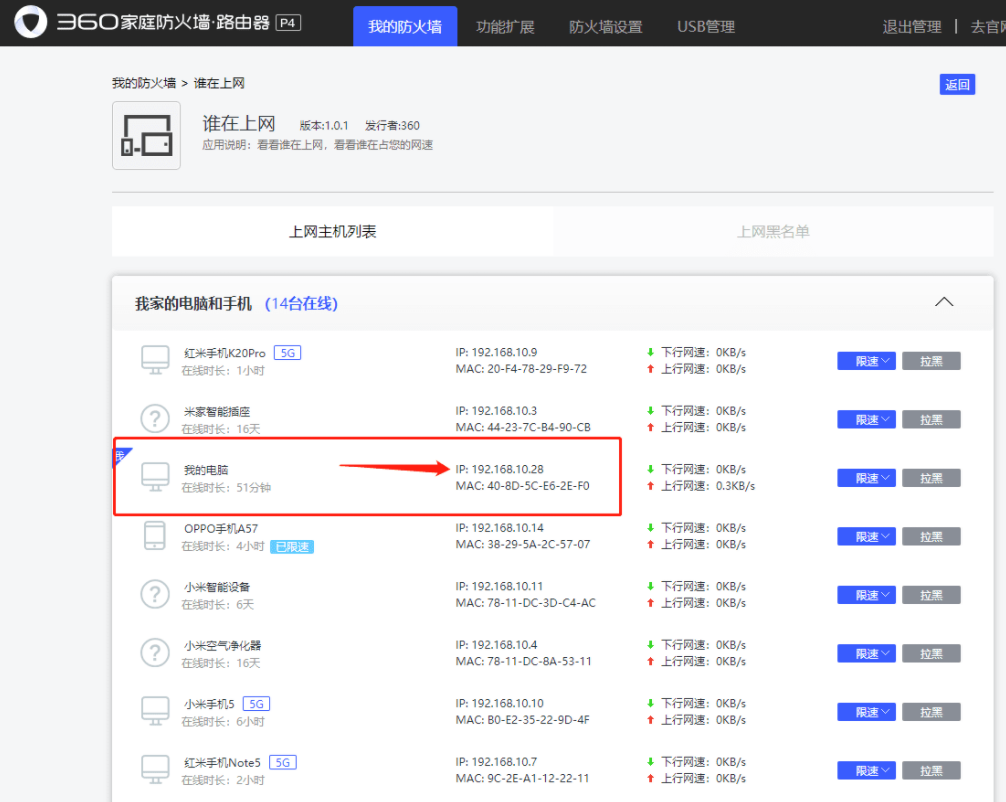Open the 限速 dropdown for 小米空气净化器

click(866, 653)
